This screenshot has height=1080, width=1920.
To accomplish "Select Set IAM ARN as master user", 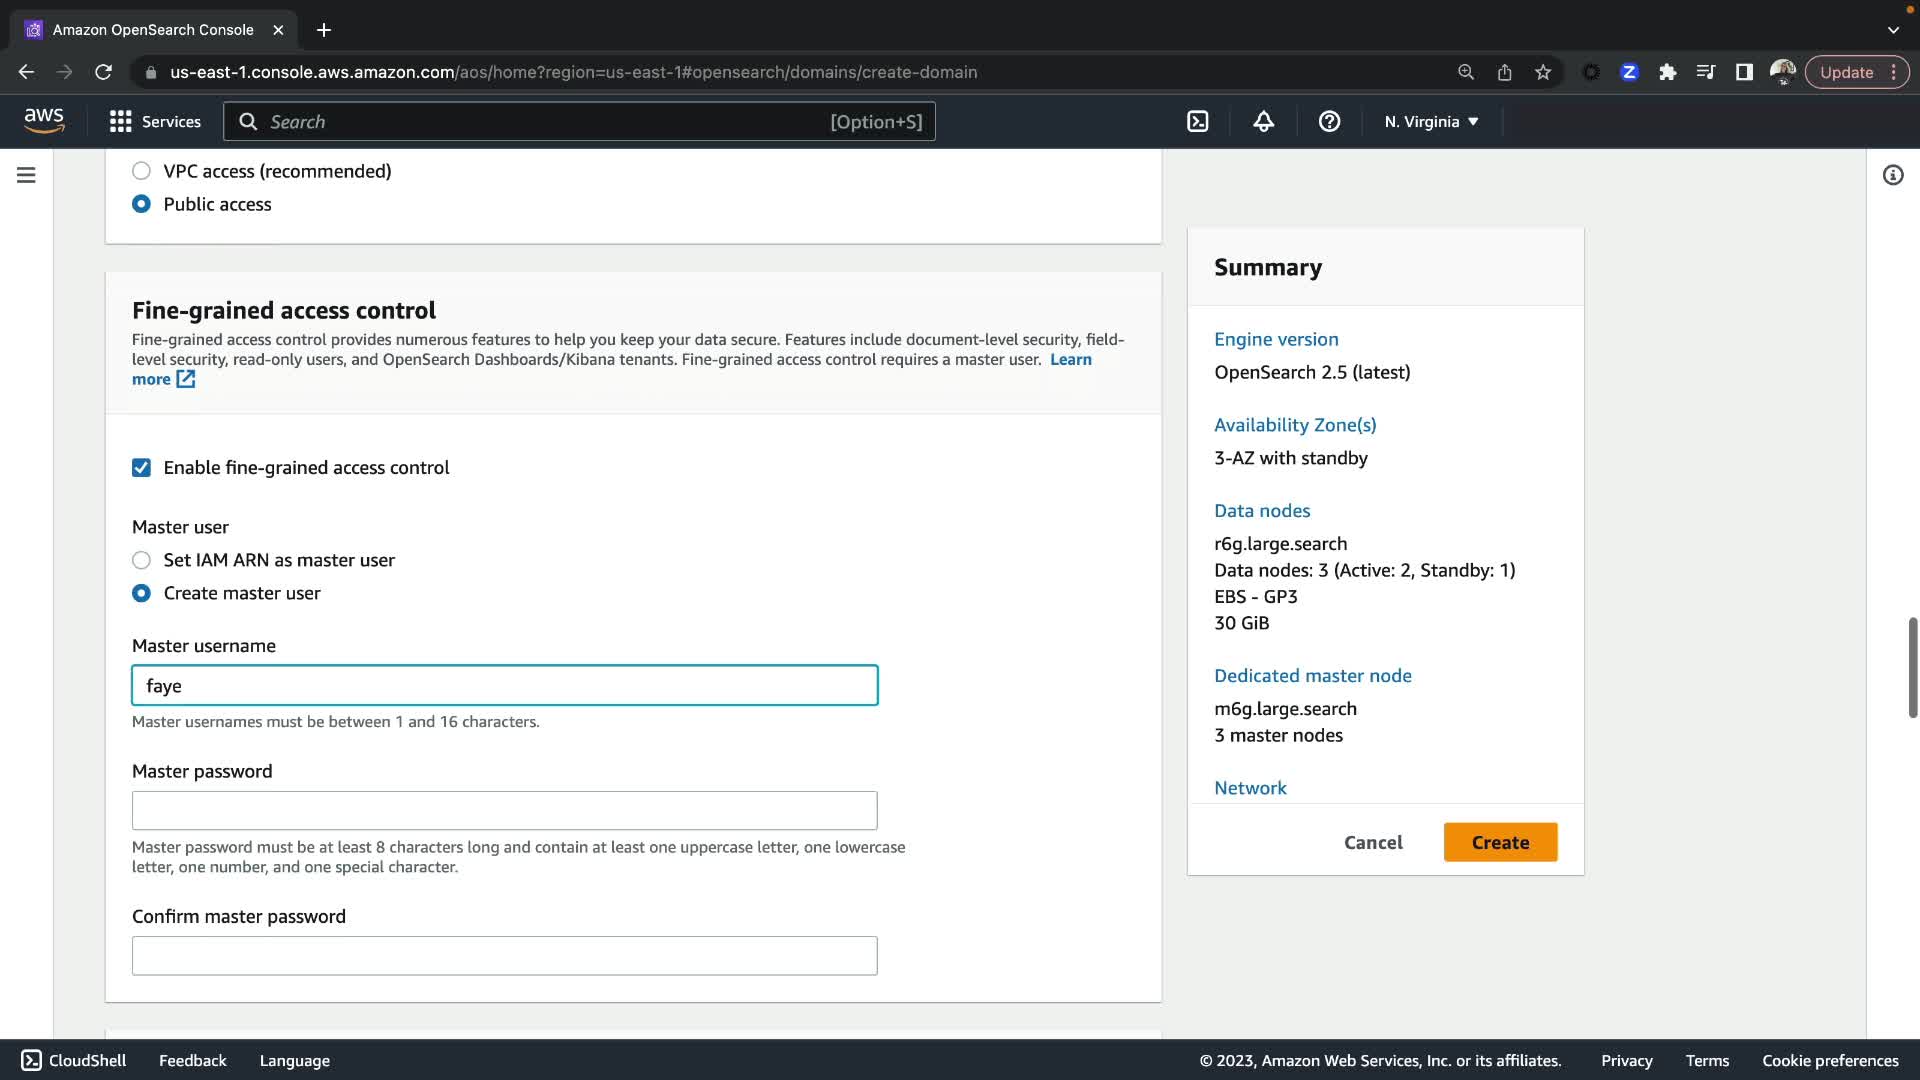I will (141, 560).
